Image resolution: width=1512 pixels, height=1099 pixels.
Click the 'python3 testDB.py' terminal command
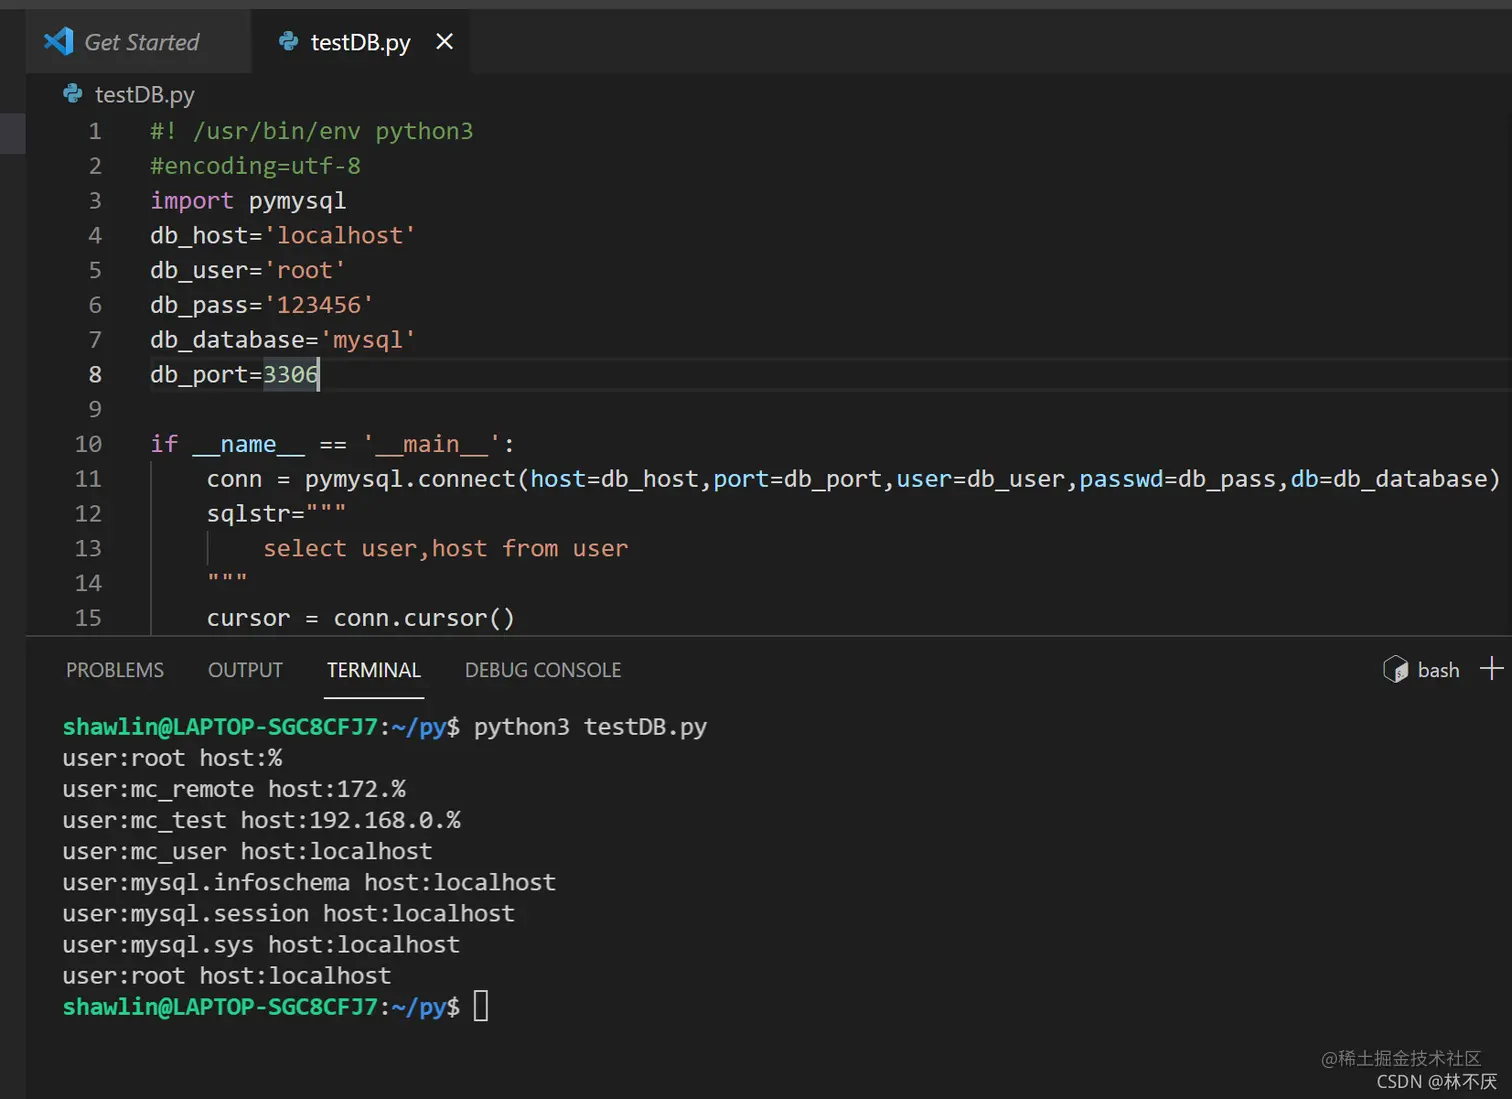(590, 727)
